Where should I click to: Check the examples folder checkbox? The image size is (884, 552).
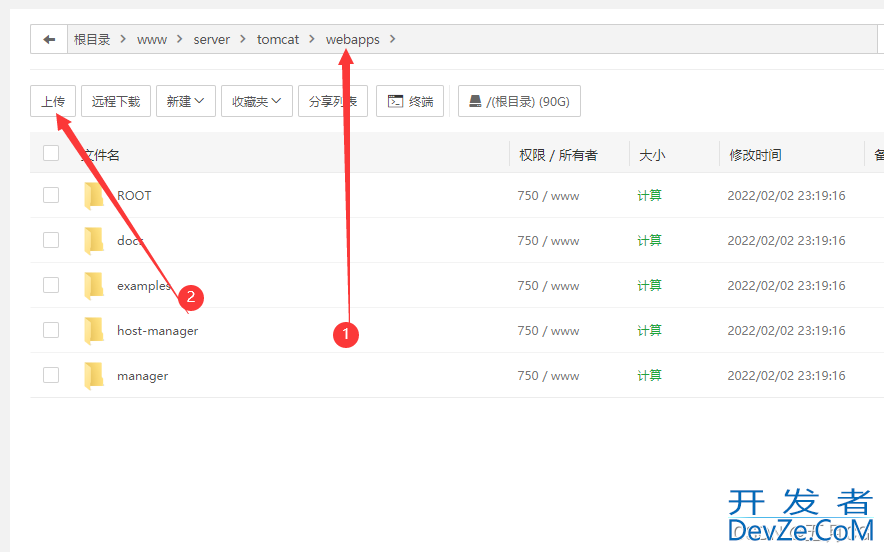51,285
